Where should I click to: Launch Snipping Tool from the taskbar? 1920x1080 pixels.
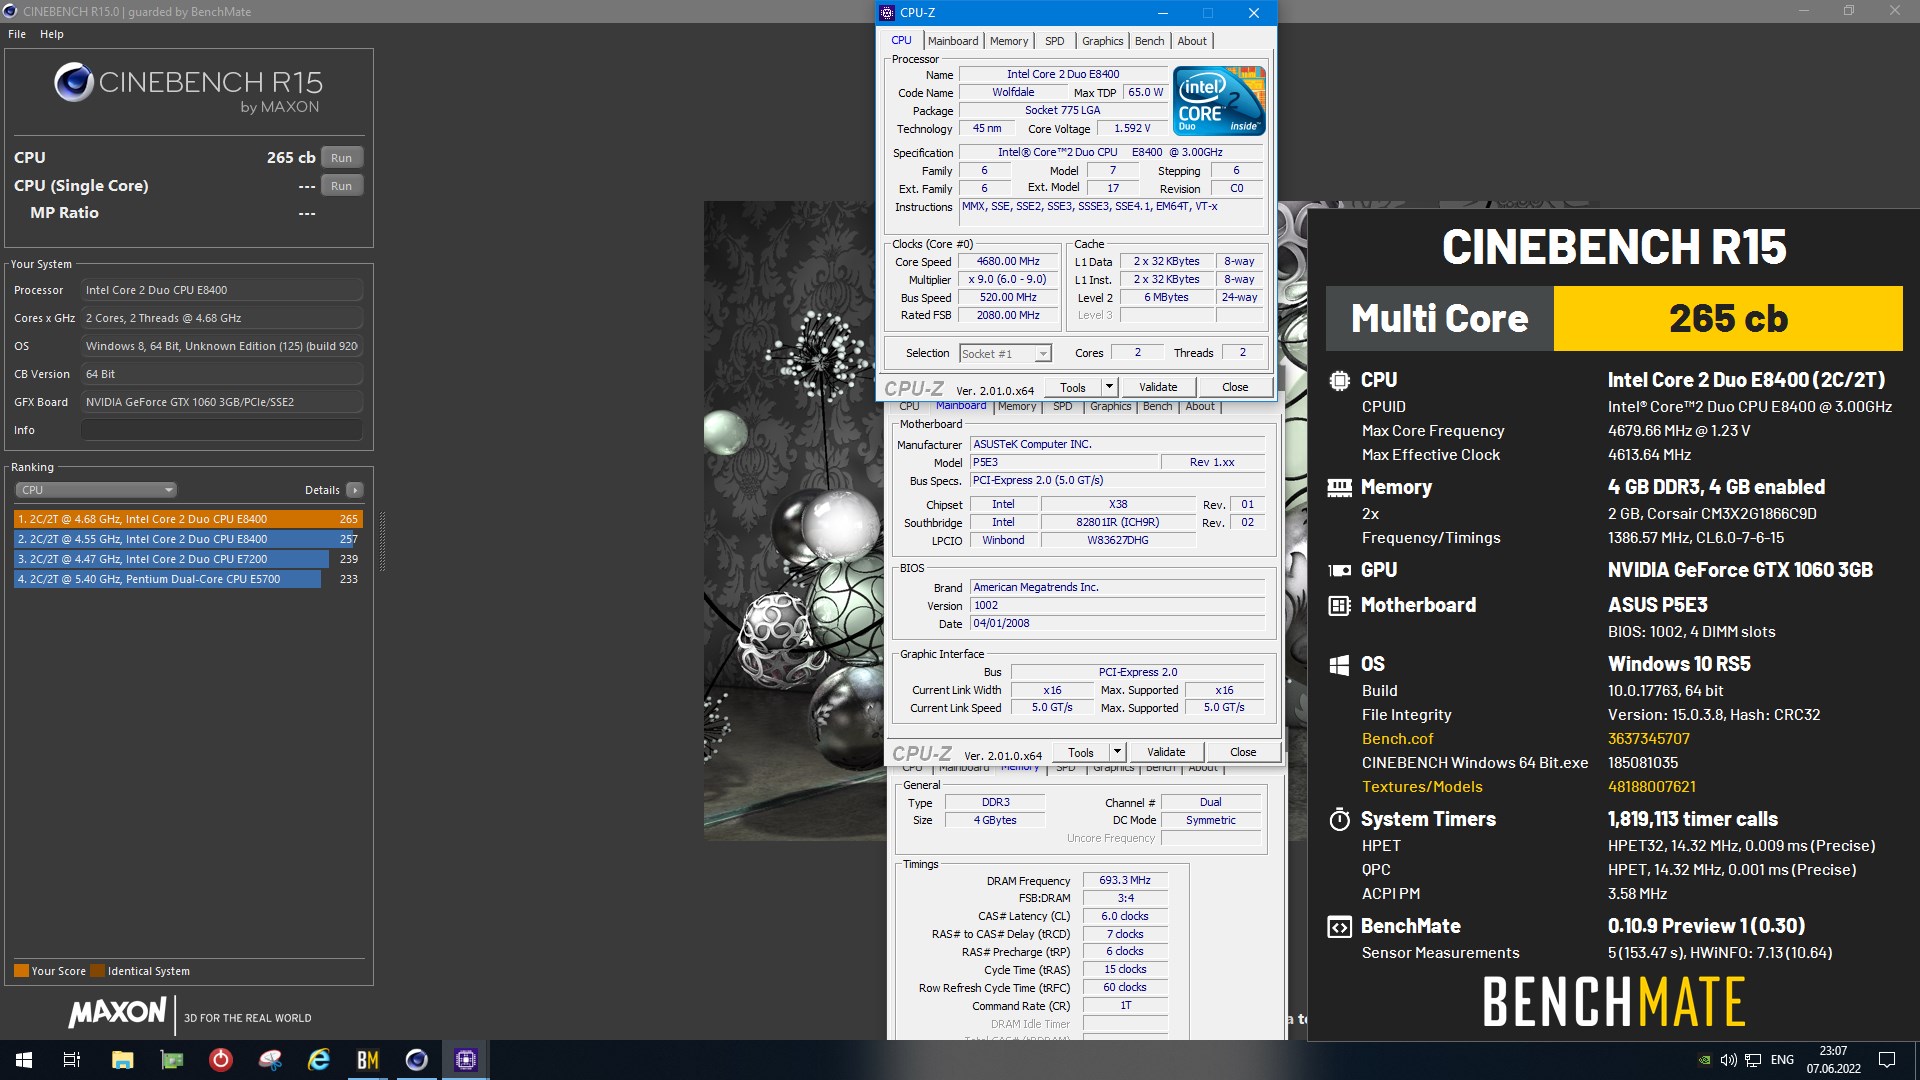click(270, 1060)
